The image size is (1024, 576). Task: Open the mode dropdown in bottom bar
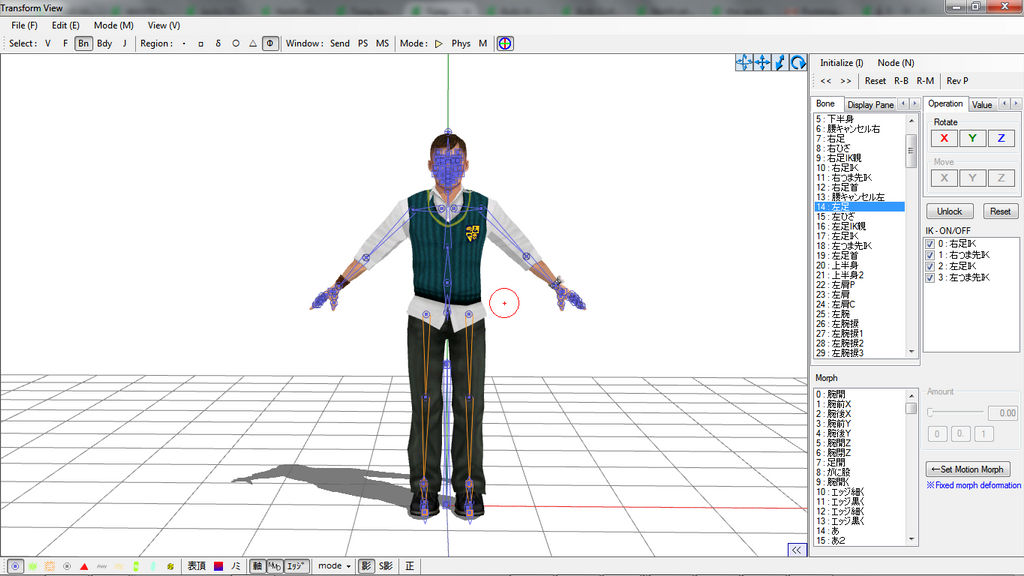pos(333,566)
